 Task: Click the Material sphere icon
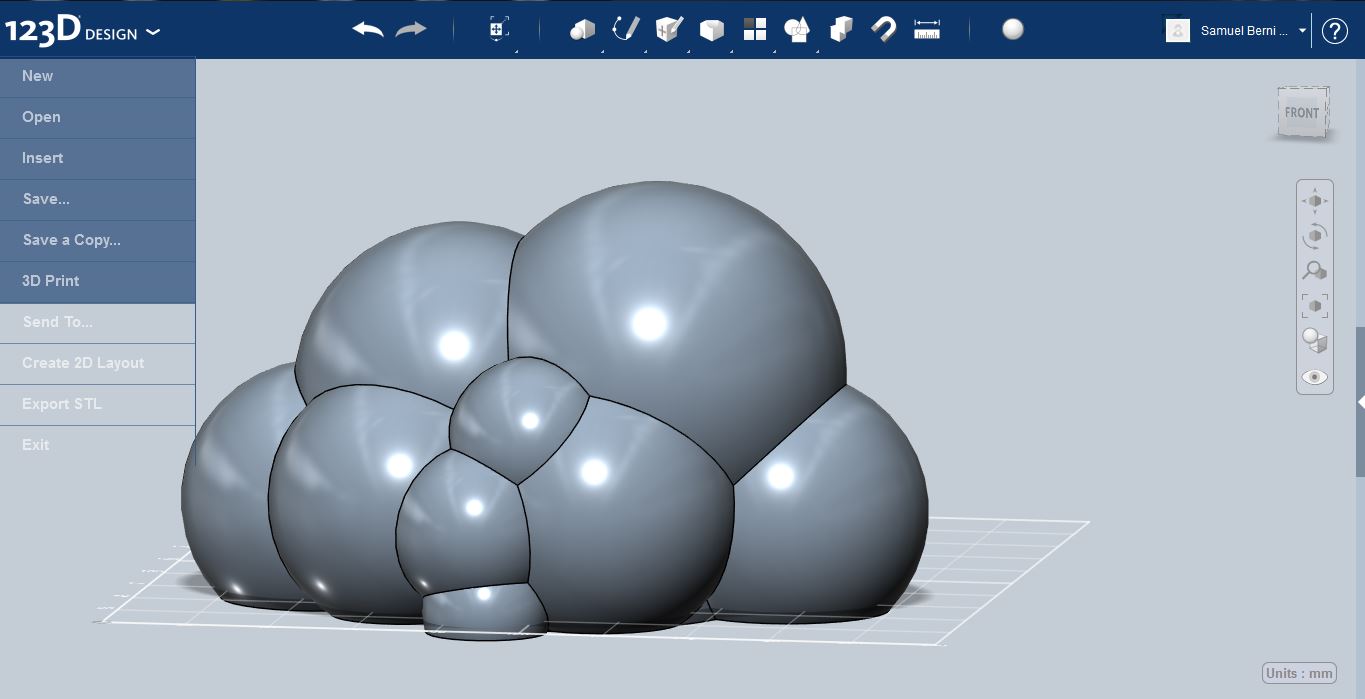pos(1012,29)
